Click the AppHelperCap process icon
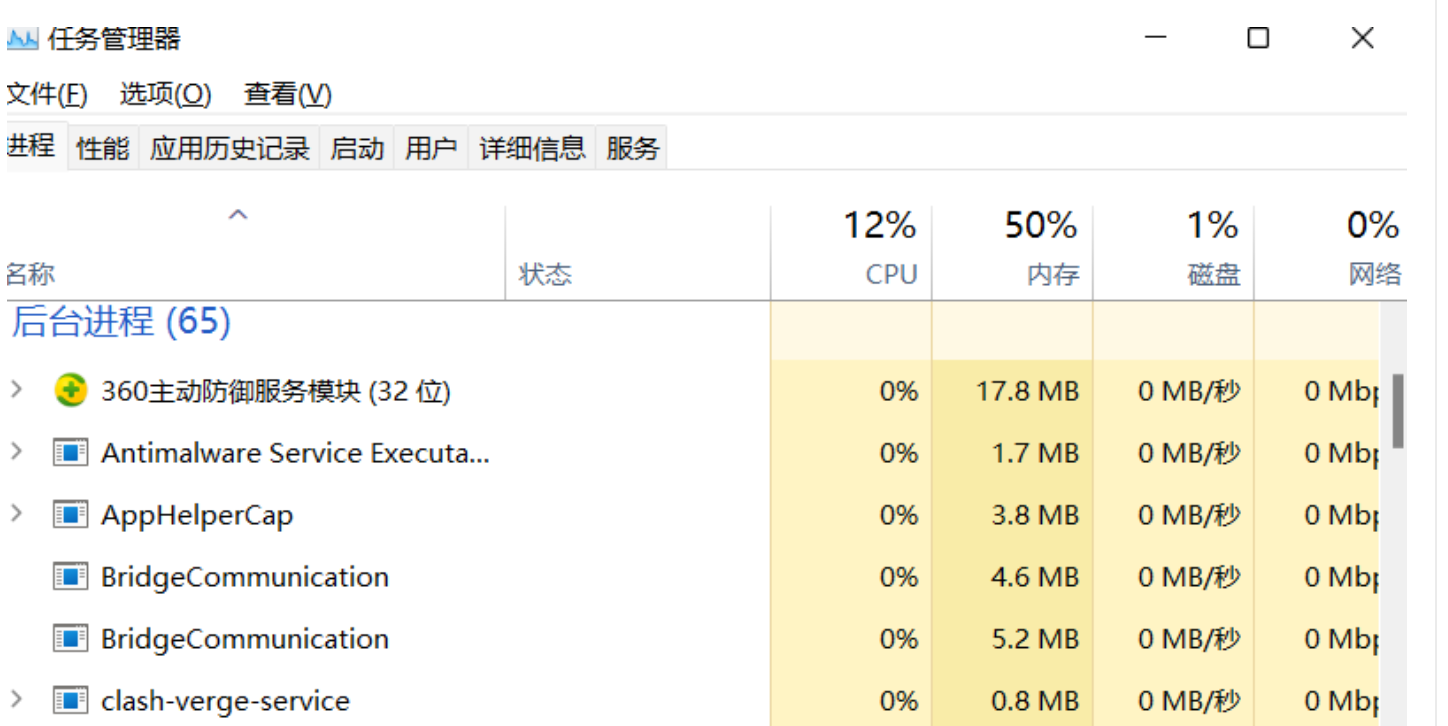Screen dimensions: 1448x726 tap(70, 515)
